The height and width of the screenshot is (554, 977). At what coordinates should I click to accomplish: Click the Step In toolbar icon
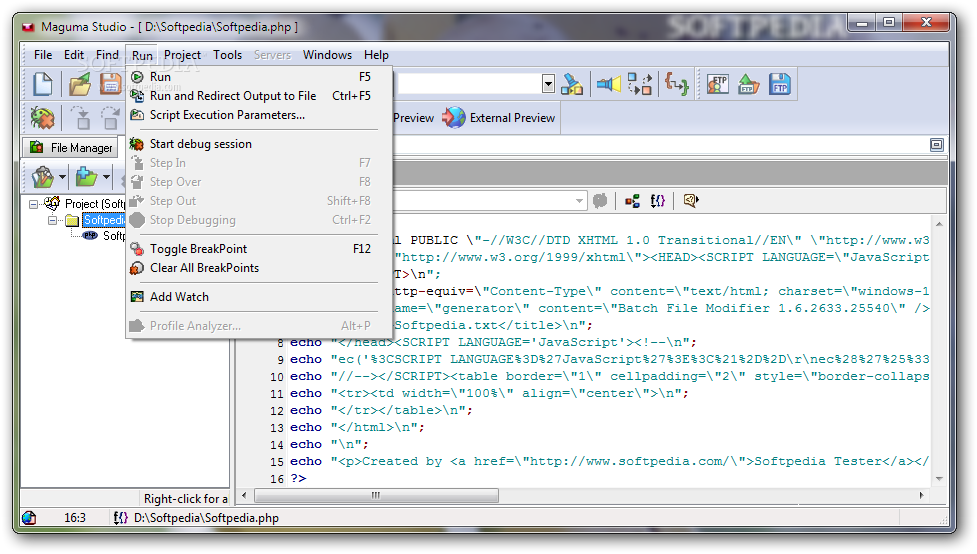(x=80, y=117)
